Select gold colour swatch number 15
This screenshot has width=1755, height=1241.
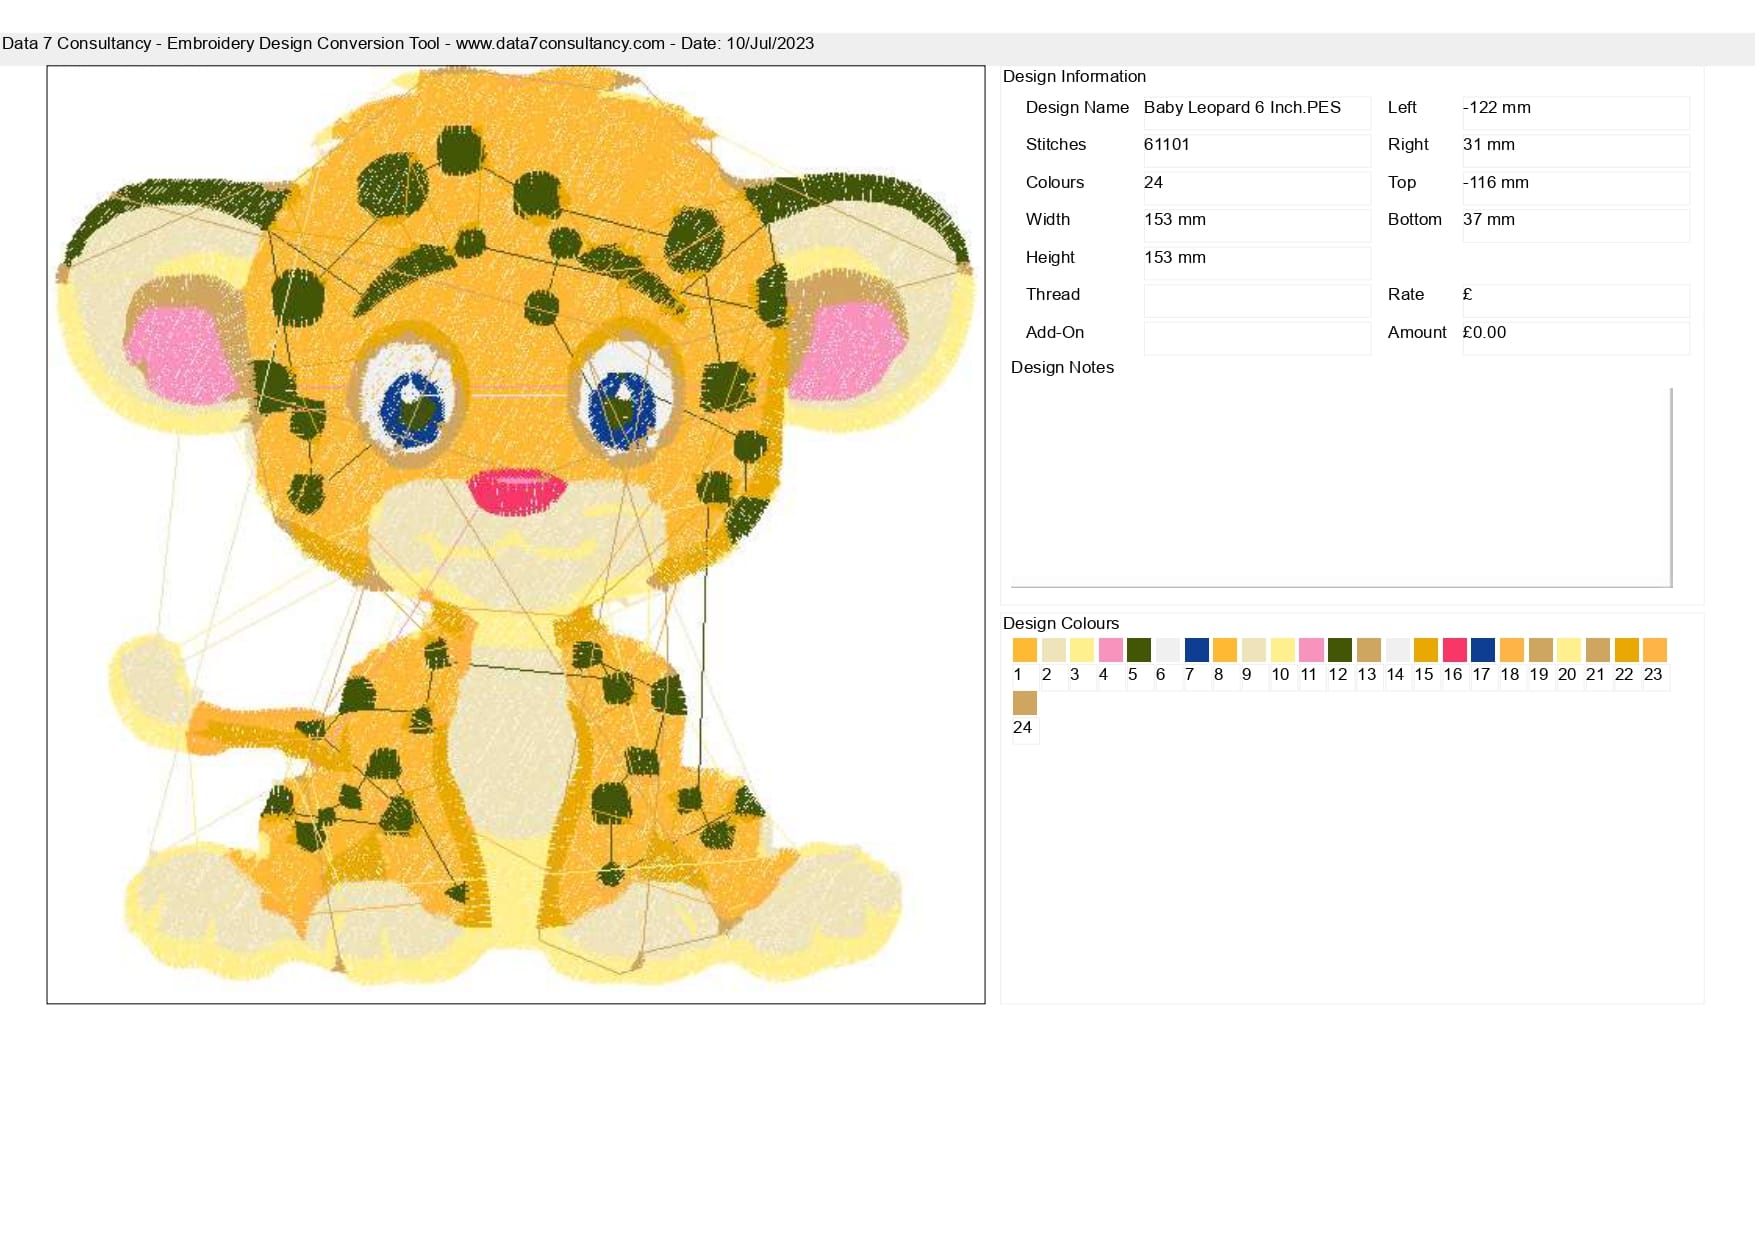(1426, 650)
